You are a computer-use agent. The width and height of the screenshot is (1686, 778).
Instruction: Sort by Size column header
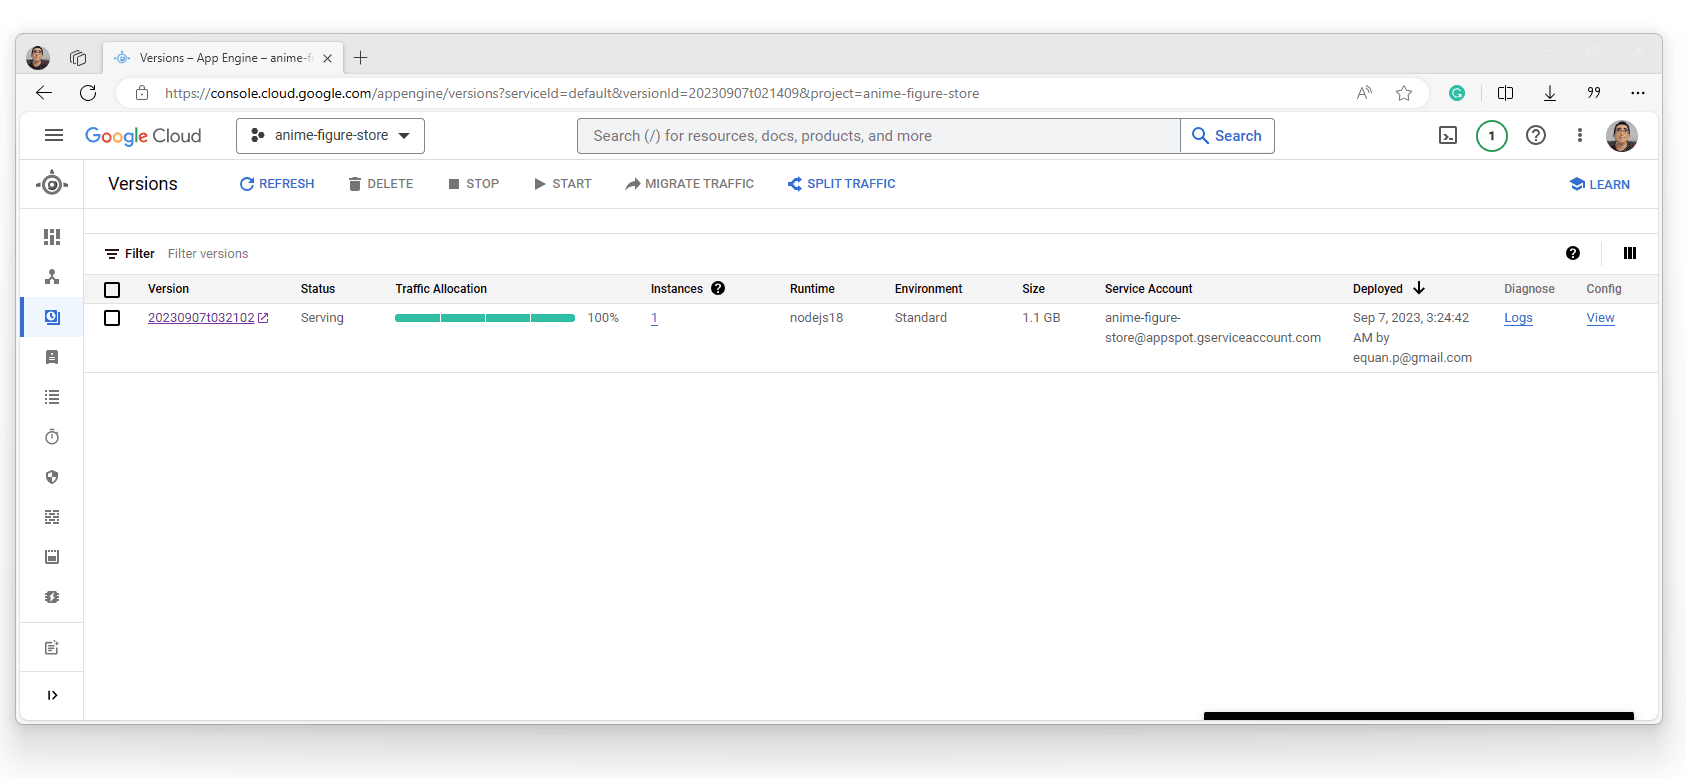[1033, 289]
